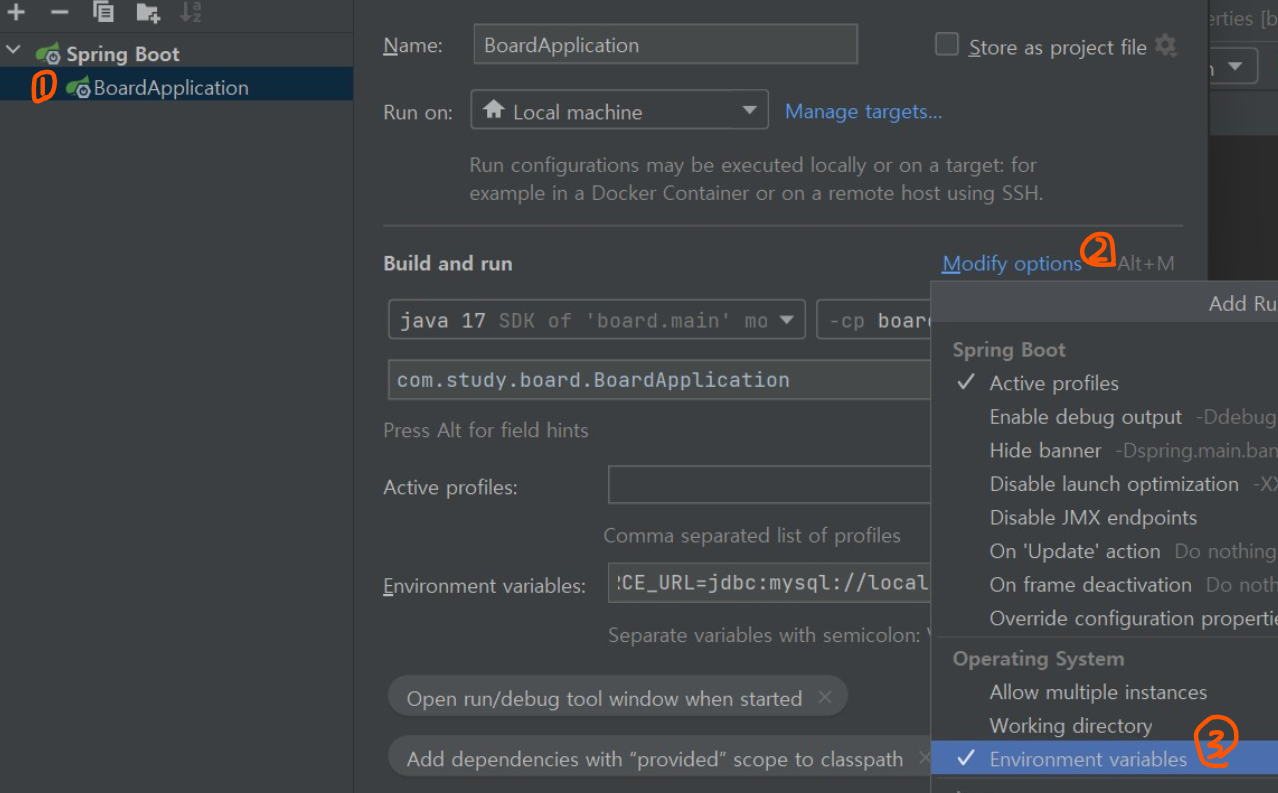Edit the -cp classpath module field
Screen dimensions: 1278x793
click(875, 320)
